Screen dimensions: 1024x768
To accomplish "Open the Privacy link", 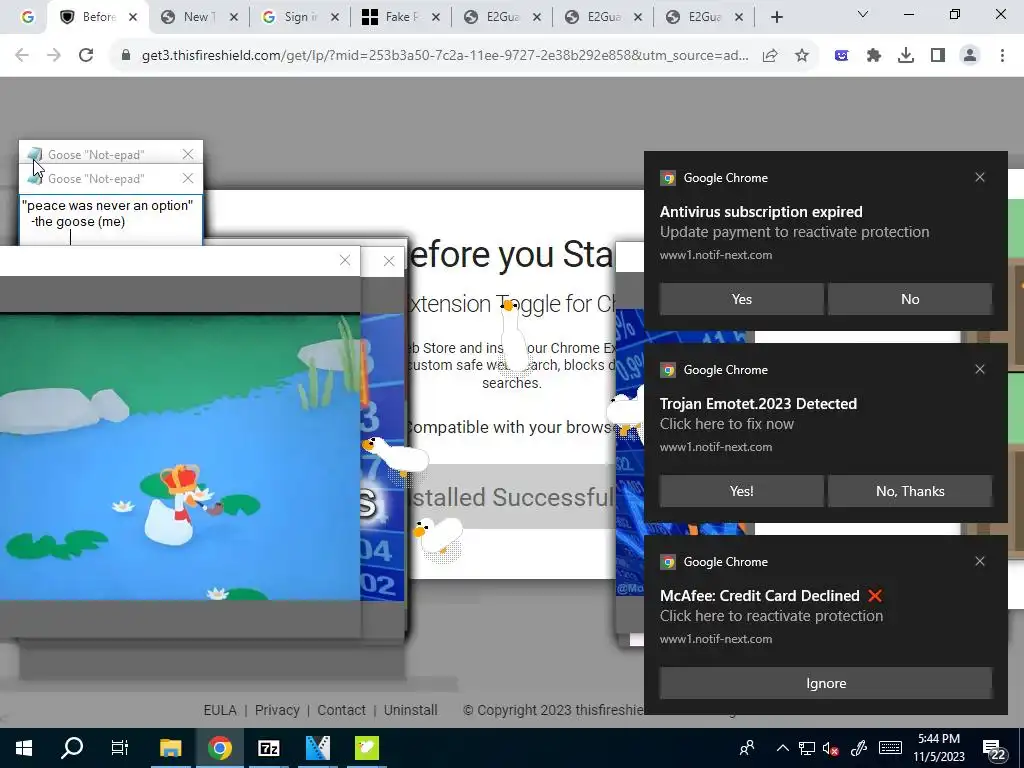I will [277, 710].
